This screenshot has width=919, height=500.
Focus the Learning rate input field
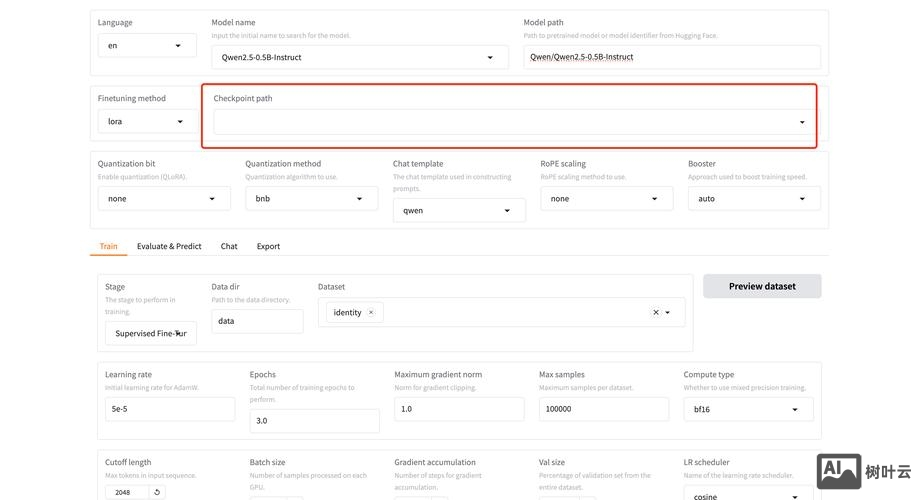pos(170,409)
